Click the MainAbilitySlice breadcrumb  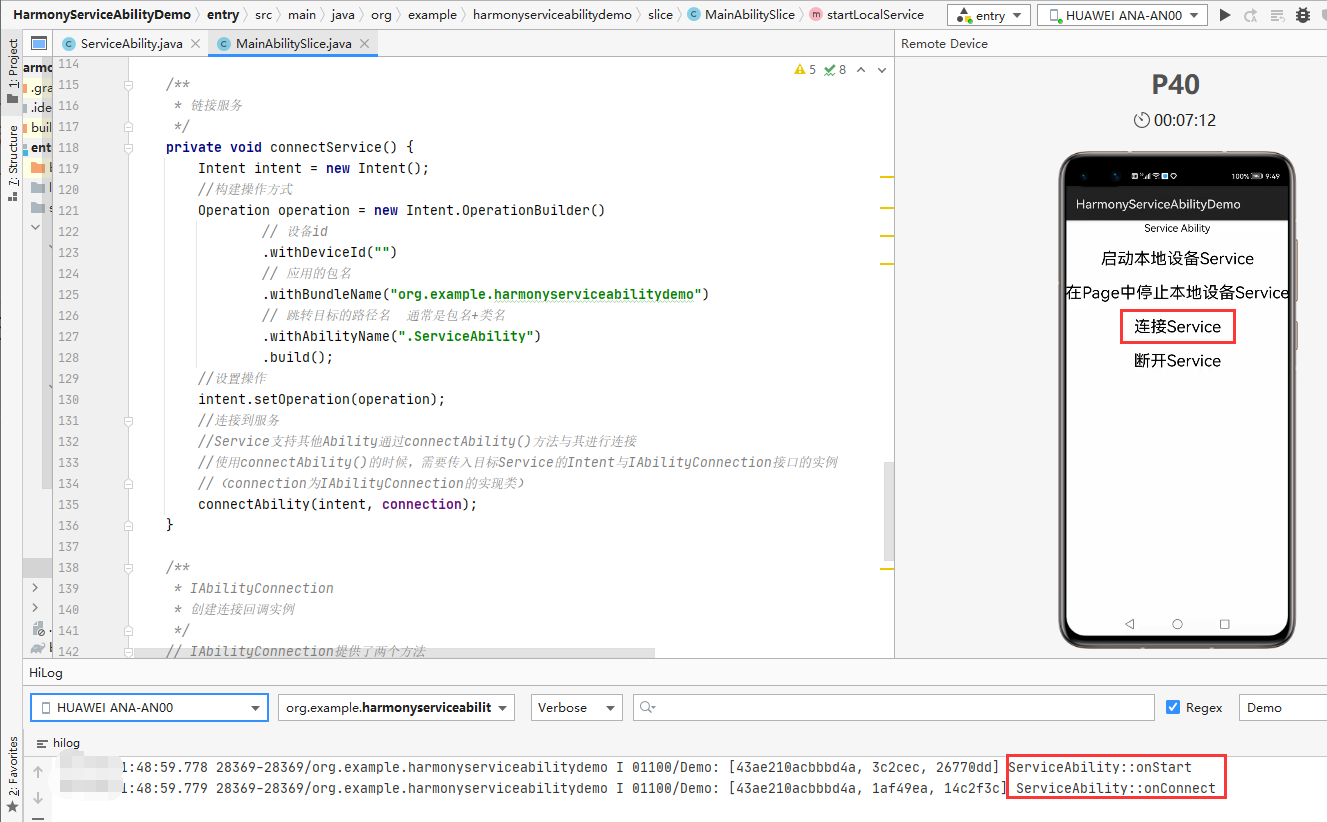tap(741, 15)
